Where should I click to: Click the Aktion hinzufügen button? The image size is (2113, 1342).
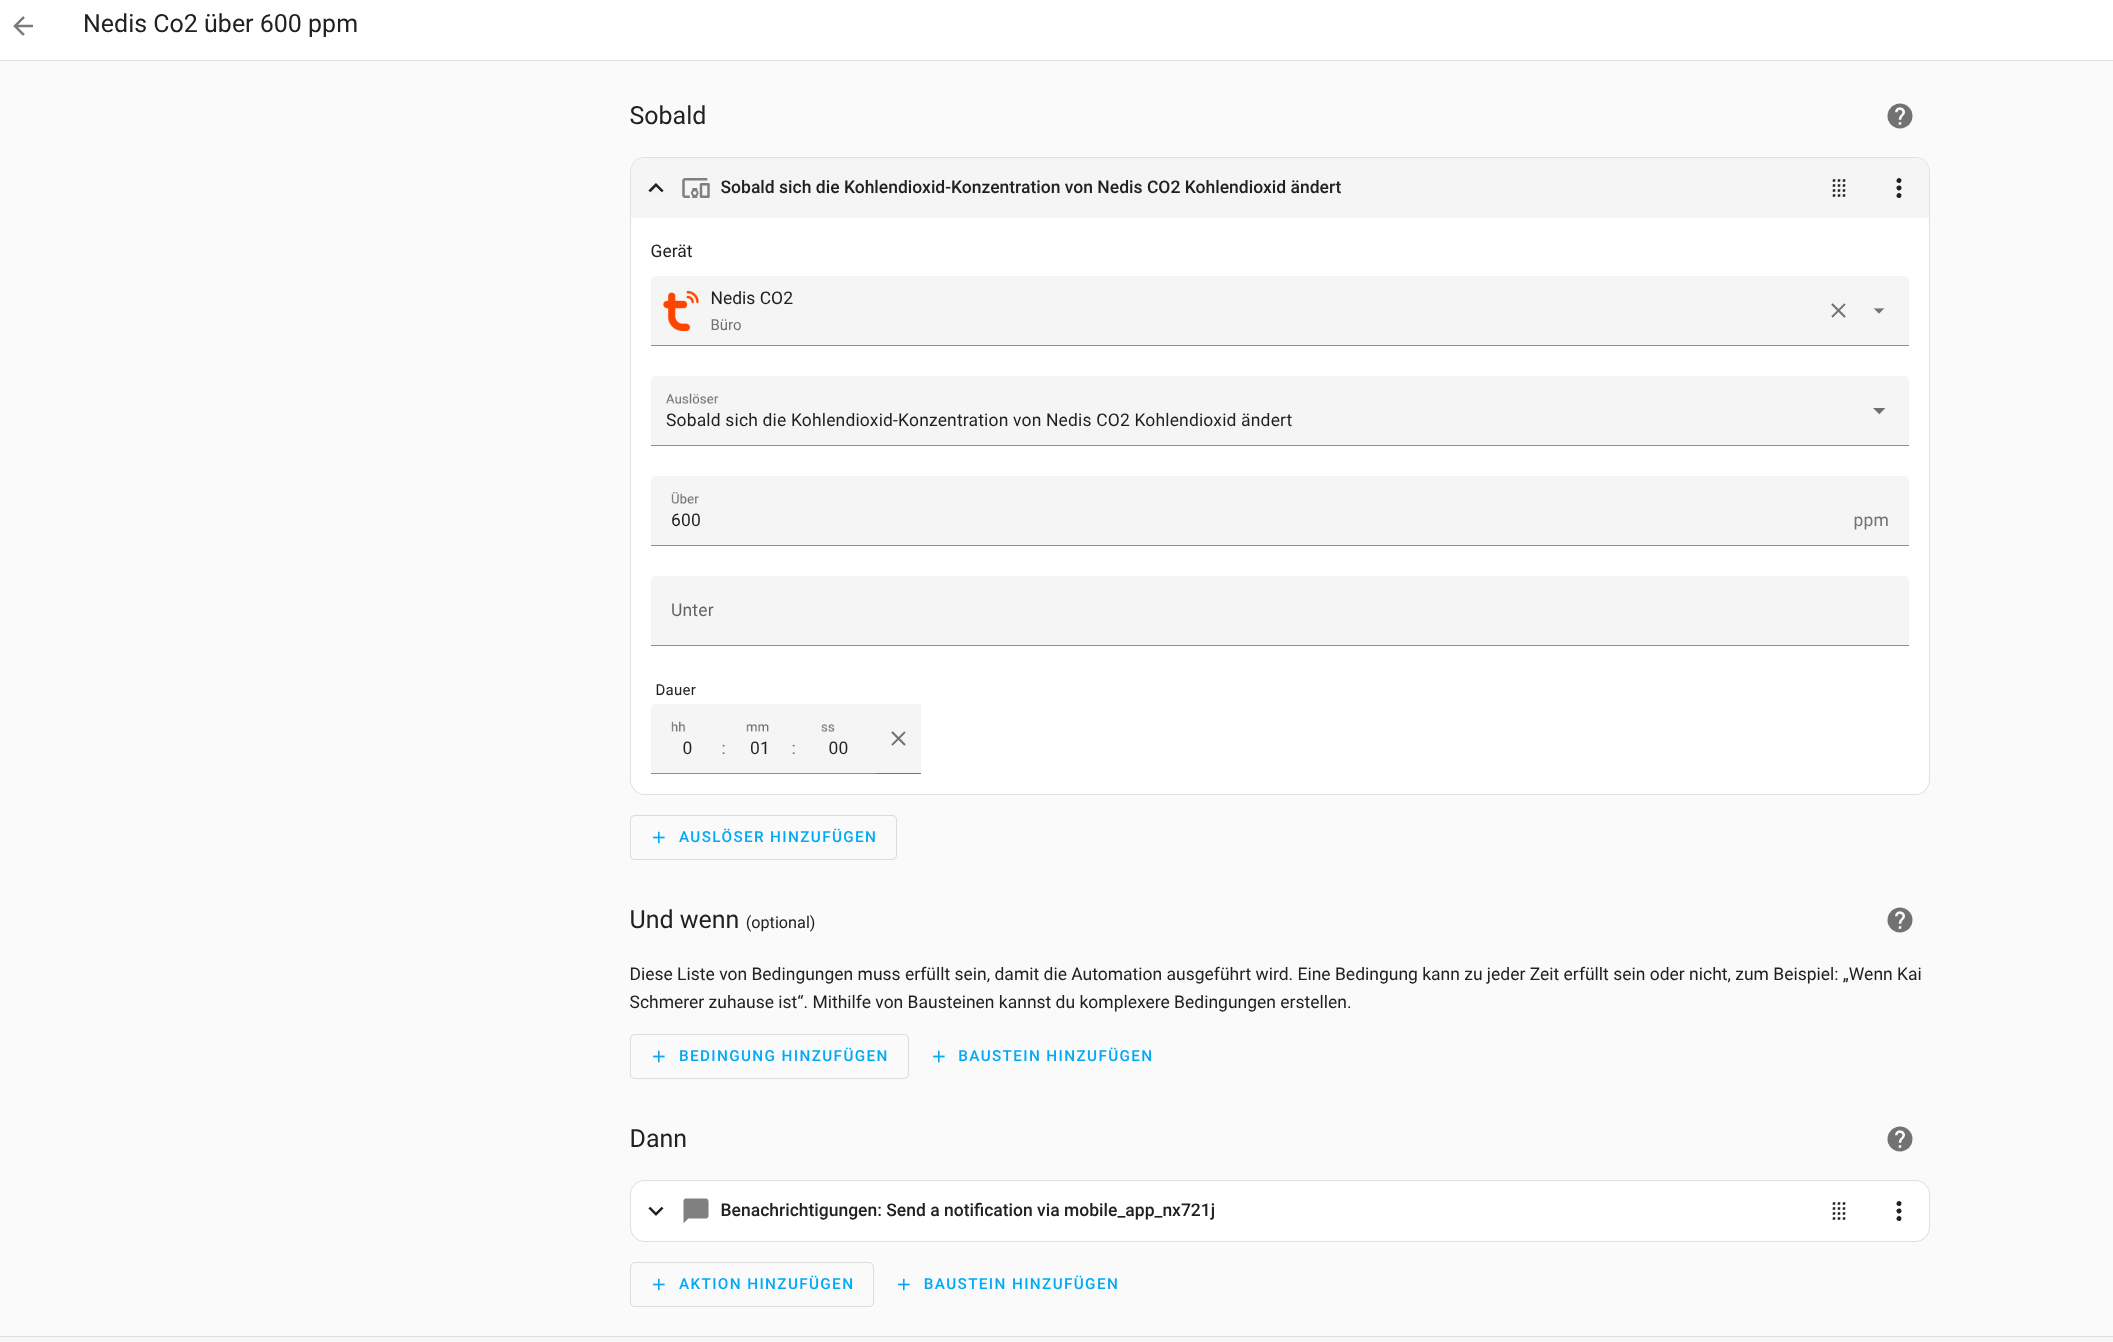(x=752, y=1284)
